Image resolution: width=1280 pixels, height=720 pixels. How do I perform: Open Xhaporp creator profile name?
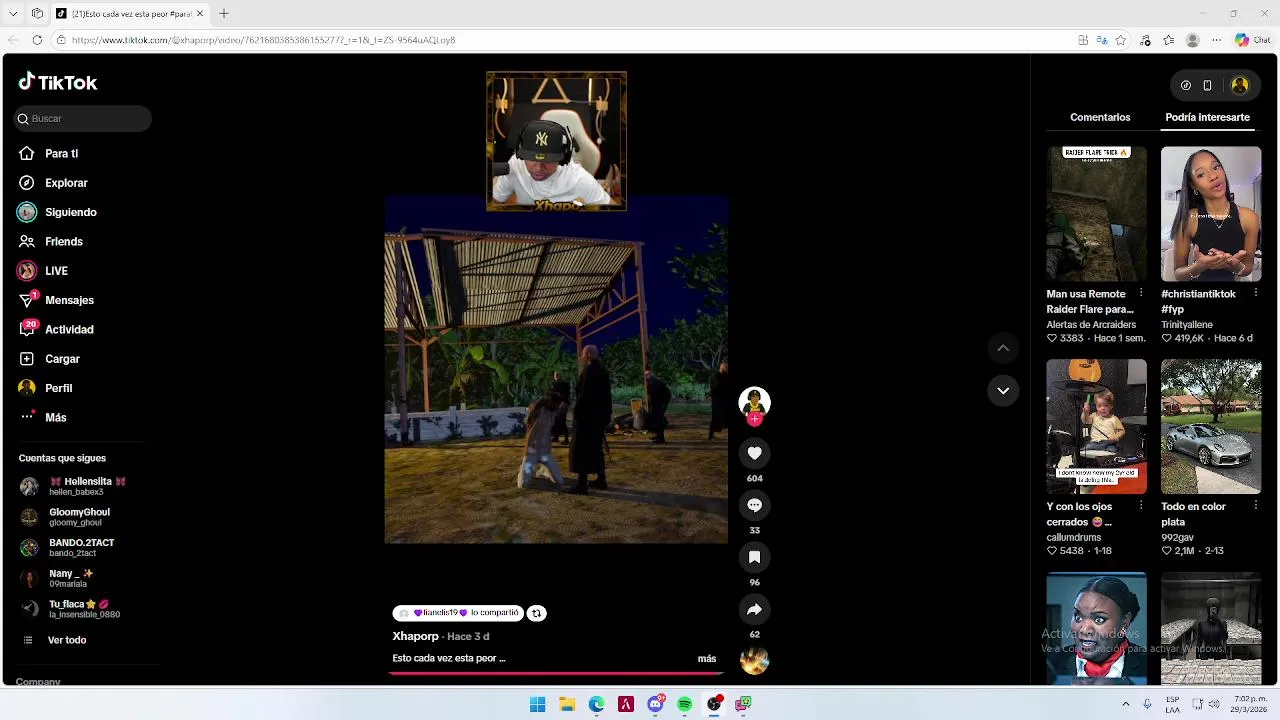tap(415, 636)
